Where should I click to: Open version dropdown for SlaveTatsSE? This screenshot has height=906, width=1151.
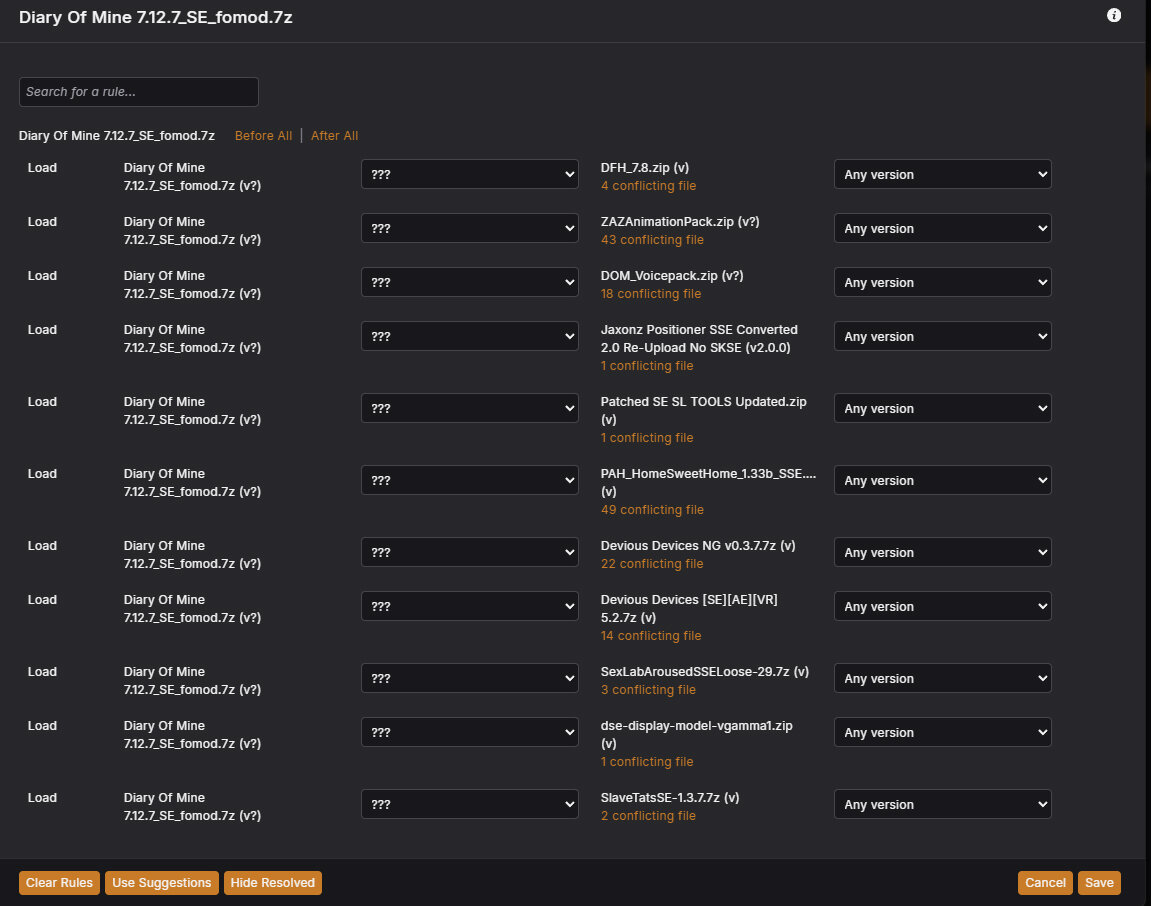(943, 804)
